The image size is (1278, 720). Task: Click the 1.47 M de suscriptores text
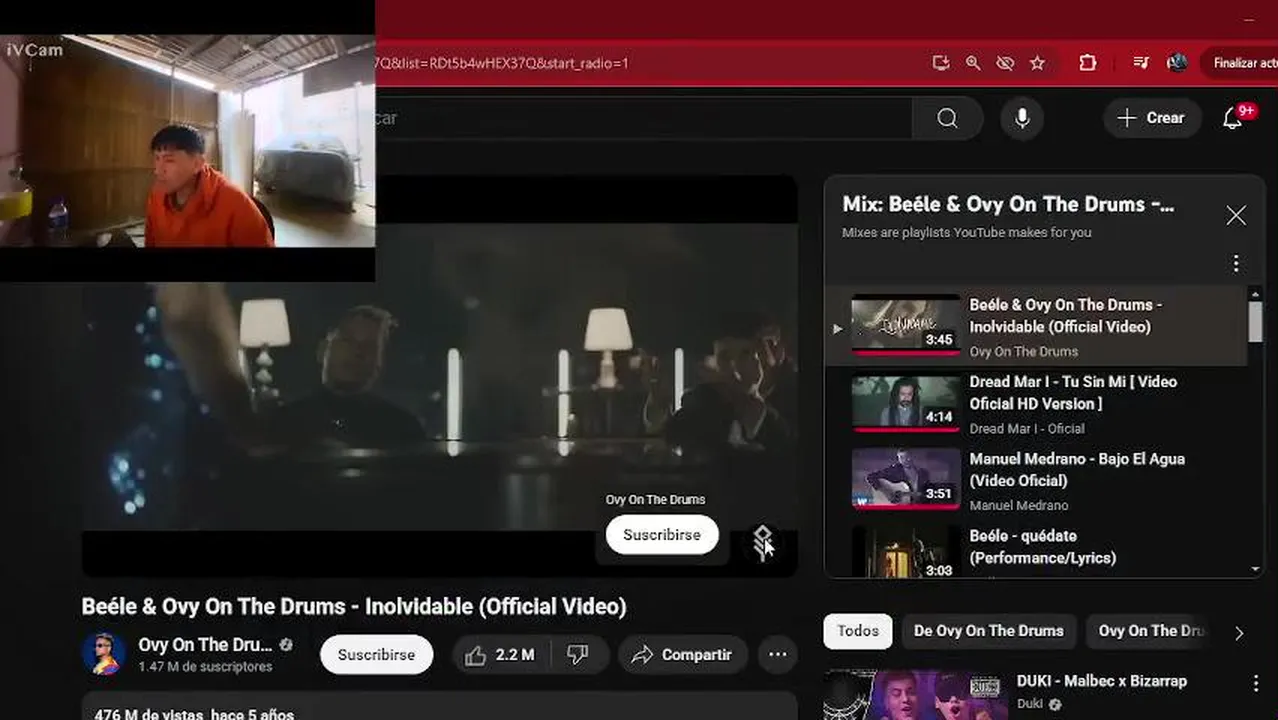205,667
